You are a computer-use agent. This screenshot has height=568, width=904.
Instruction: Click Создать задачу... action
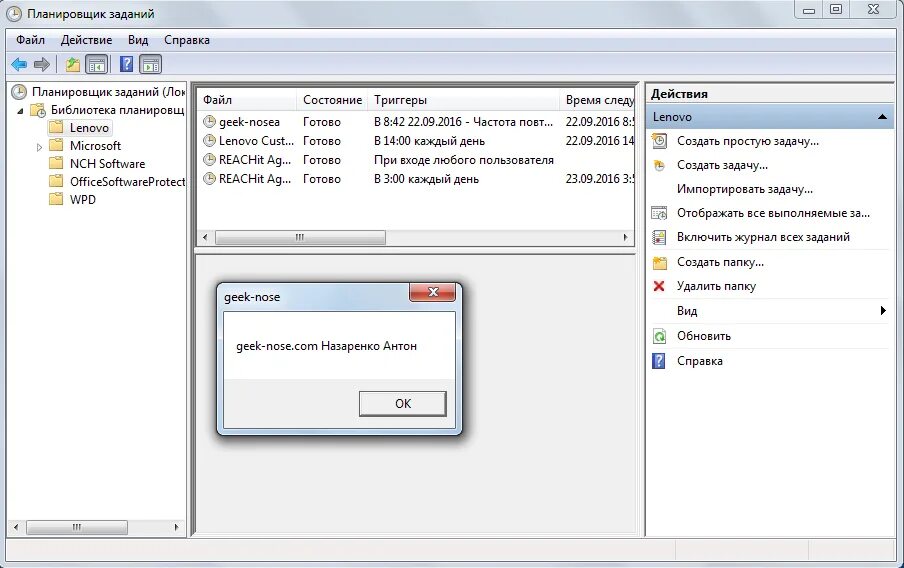coord(722,165)
